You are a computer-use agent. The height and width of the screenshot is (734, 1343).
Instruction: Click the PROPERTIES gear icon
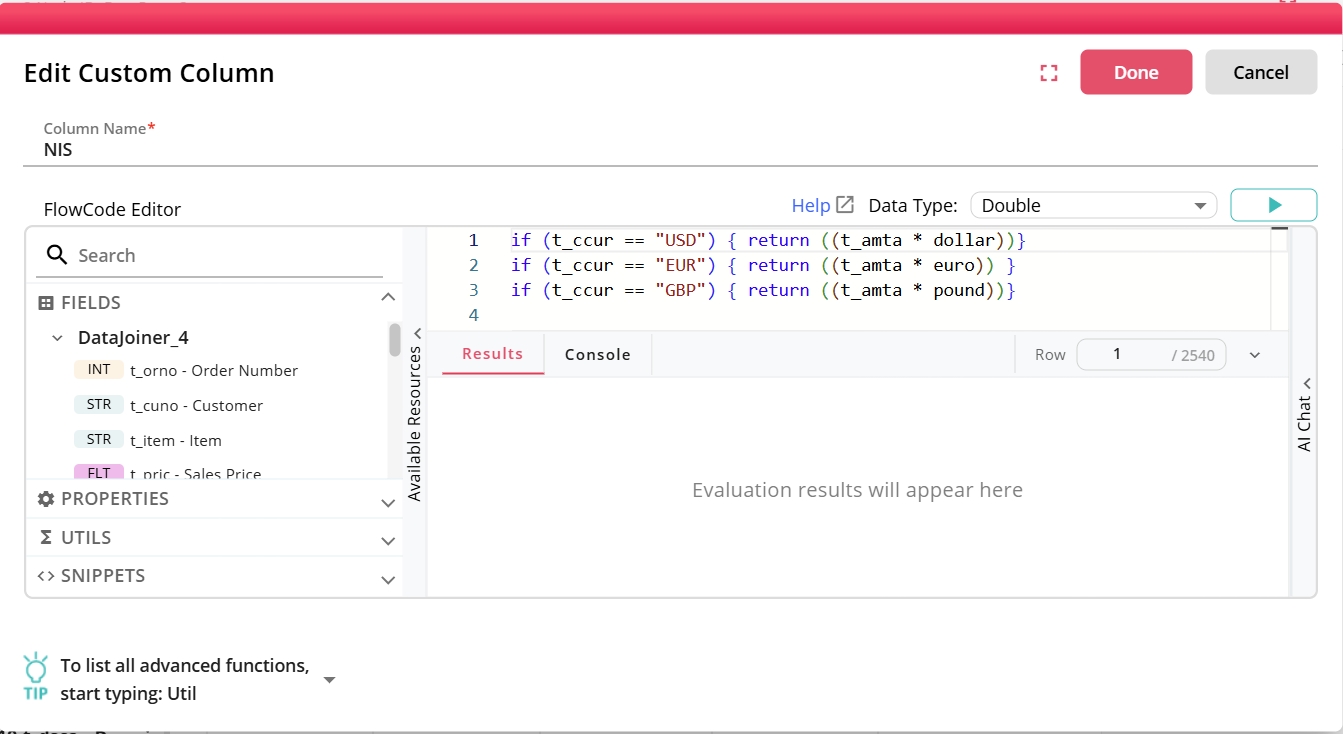tap(46, 498)
